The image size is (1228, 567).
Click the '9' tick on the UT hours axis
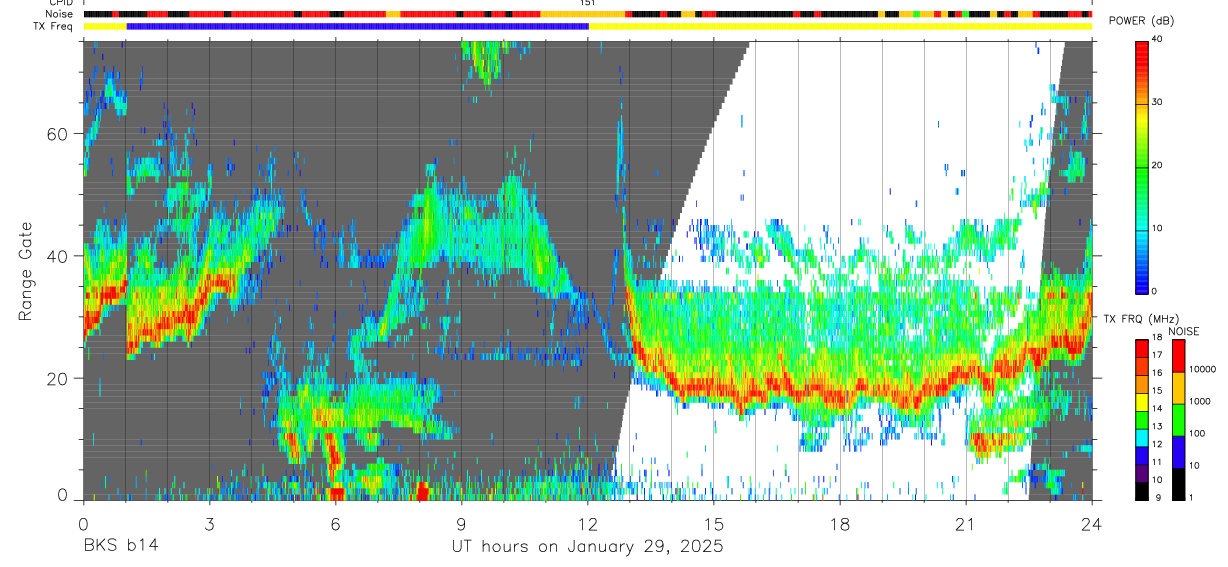coord(461,524)
